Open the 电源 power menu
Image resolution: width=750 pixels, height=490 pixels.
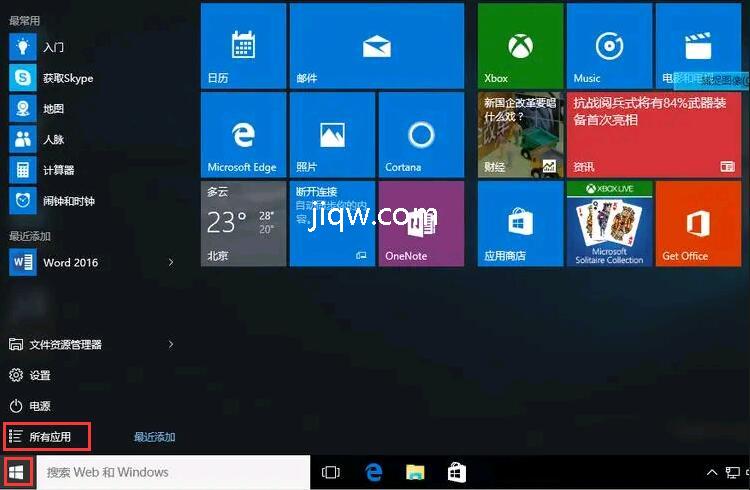40,406
